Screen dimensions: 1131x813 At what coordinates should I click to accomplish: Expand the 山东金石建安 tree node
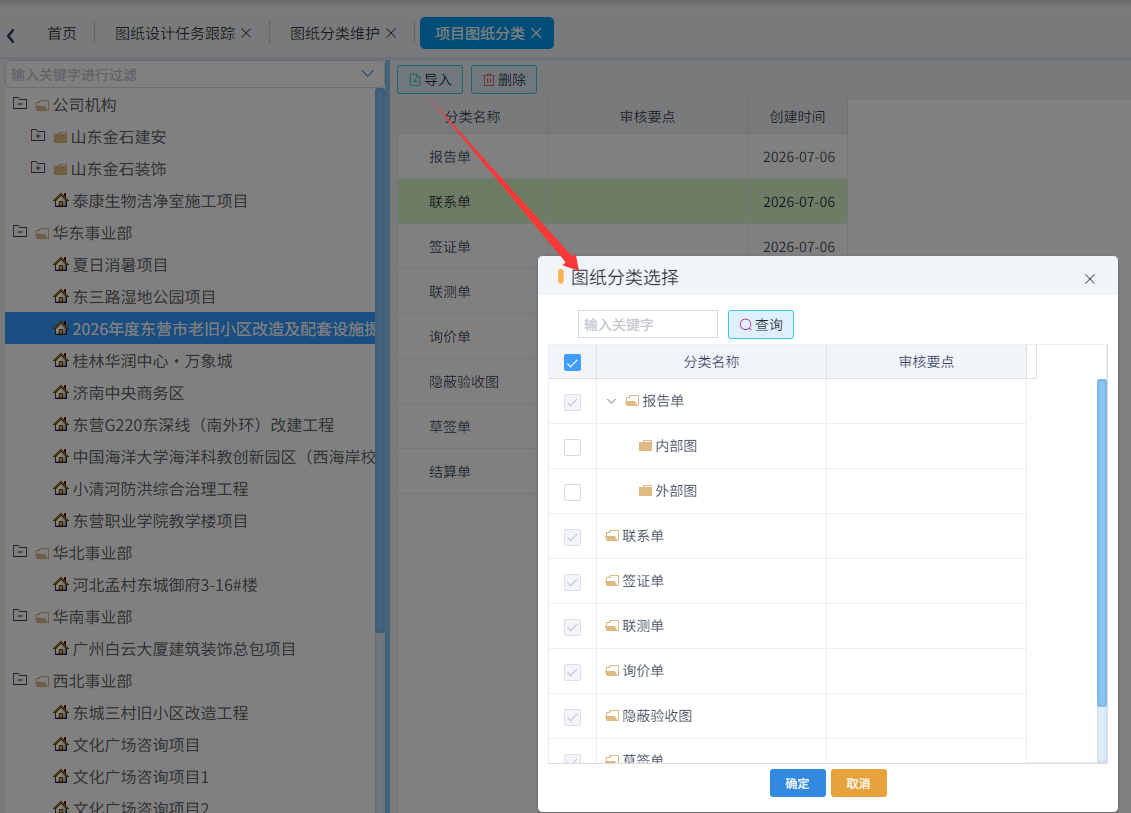pos(38,136)
